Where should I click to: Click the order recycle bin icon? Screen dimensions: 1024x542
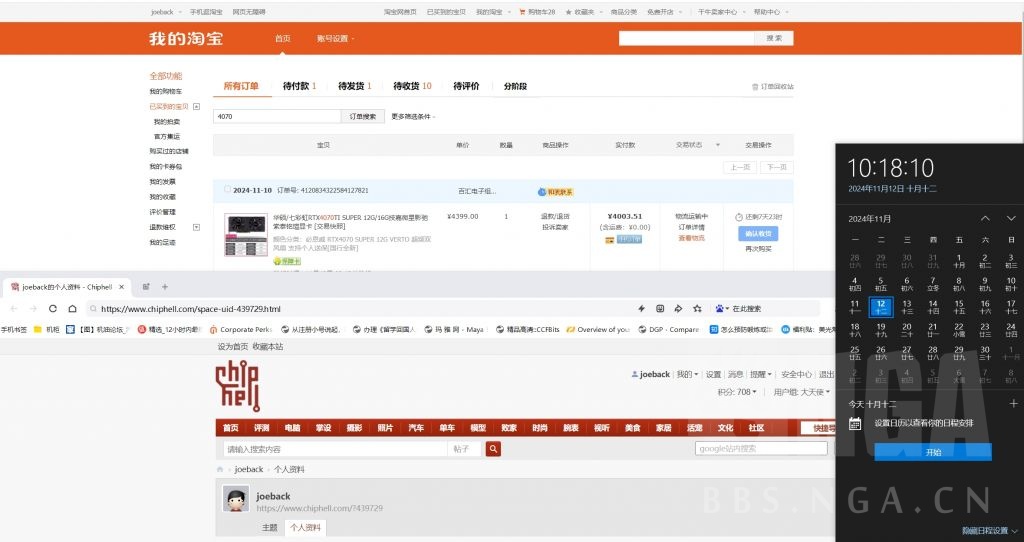point(756,86)
